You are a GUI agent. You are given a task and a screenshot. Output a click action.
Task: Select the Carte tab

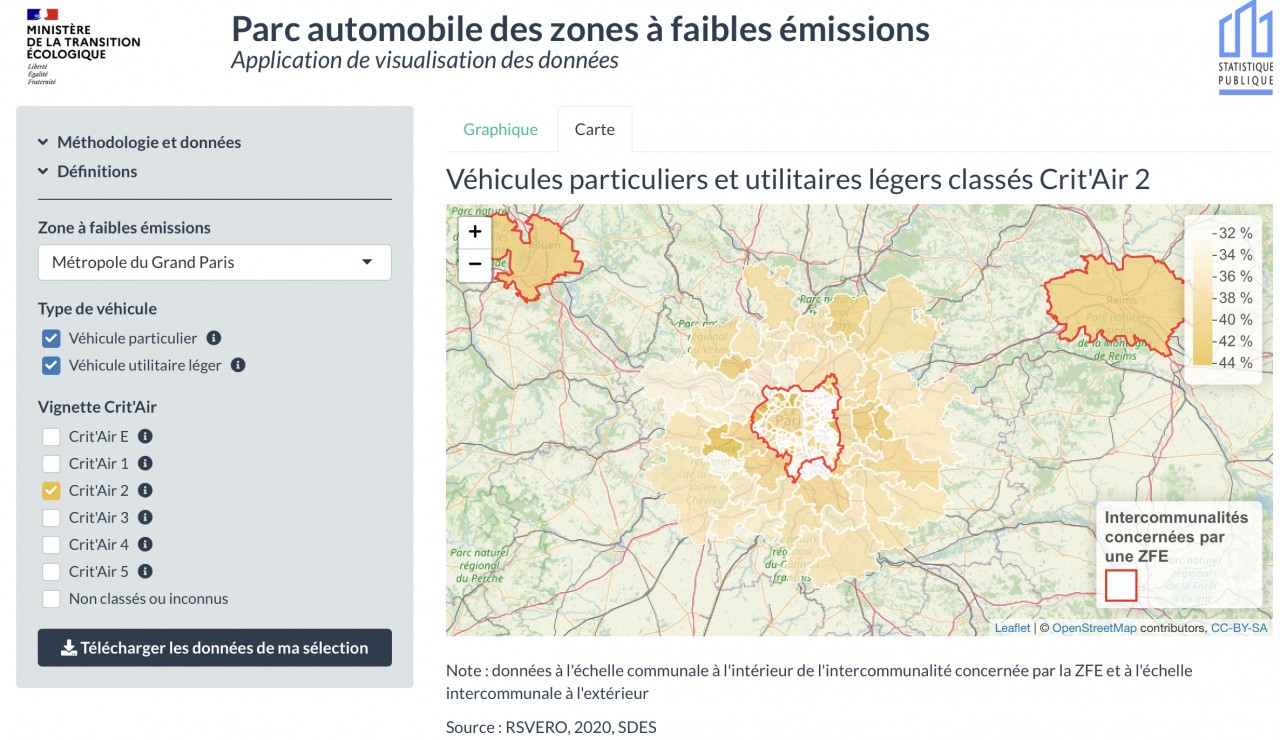coord(595,129)
